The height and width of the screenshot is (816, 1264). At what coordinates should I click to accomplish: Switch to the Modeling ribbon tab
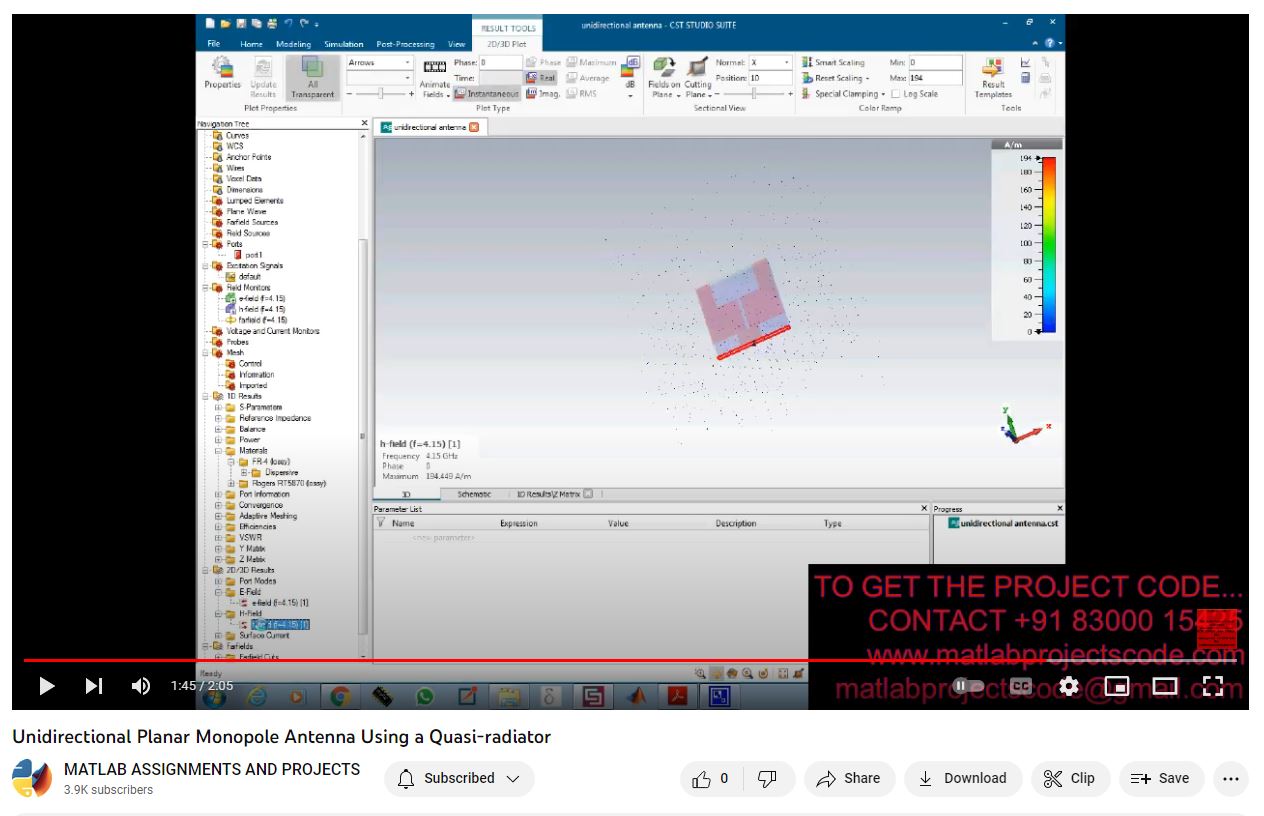click(x=293, y=44)
